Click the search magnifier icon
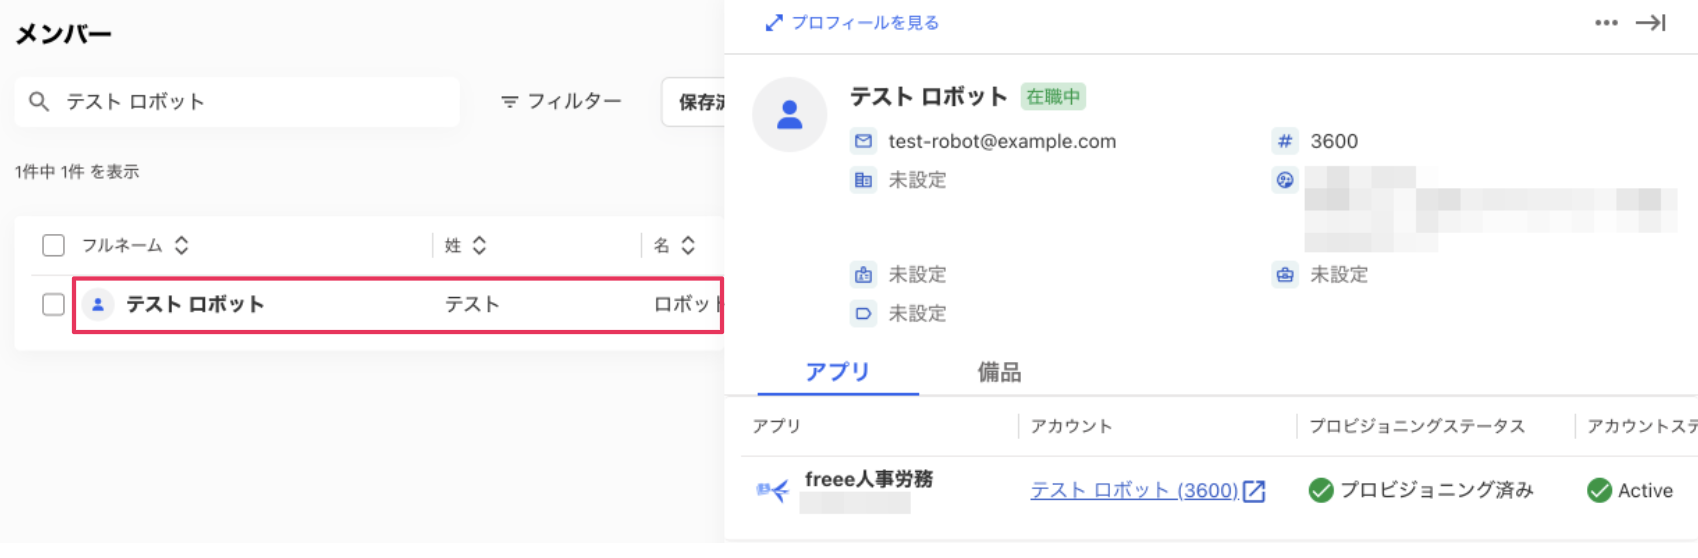This screenshot has width=1698, height=558. click(39, 101)
